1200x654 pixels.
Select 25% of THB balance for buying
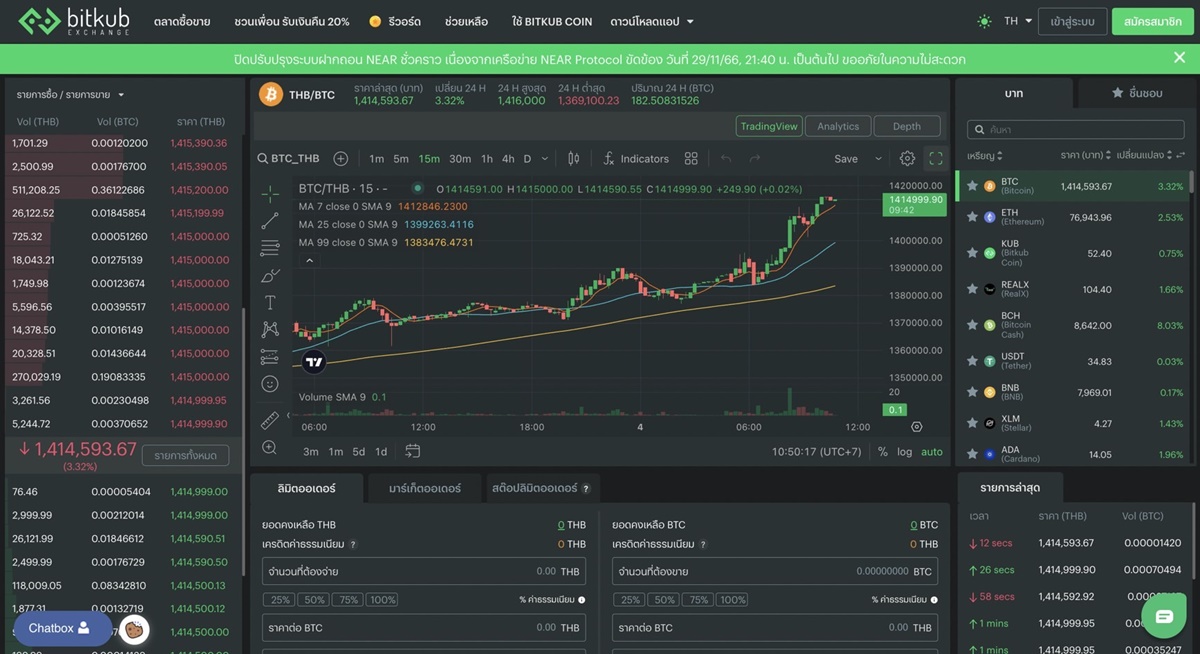tap(280, 600)
